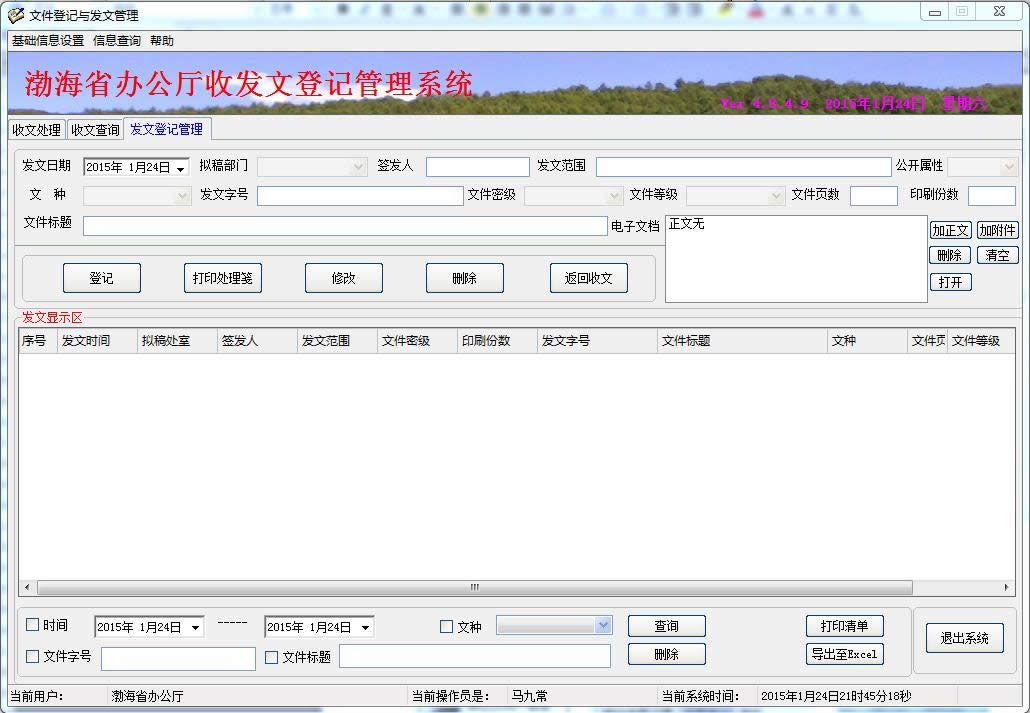Toggle the 文种 filter checkbox
1030x713 pixels.
point(447,627)
